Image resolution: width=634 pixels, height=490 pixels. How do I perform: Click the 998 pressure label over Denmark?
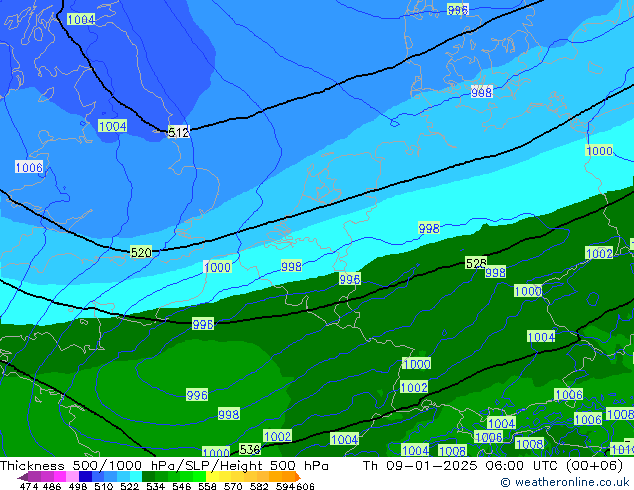point(482,92)
